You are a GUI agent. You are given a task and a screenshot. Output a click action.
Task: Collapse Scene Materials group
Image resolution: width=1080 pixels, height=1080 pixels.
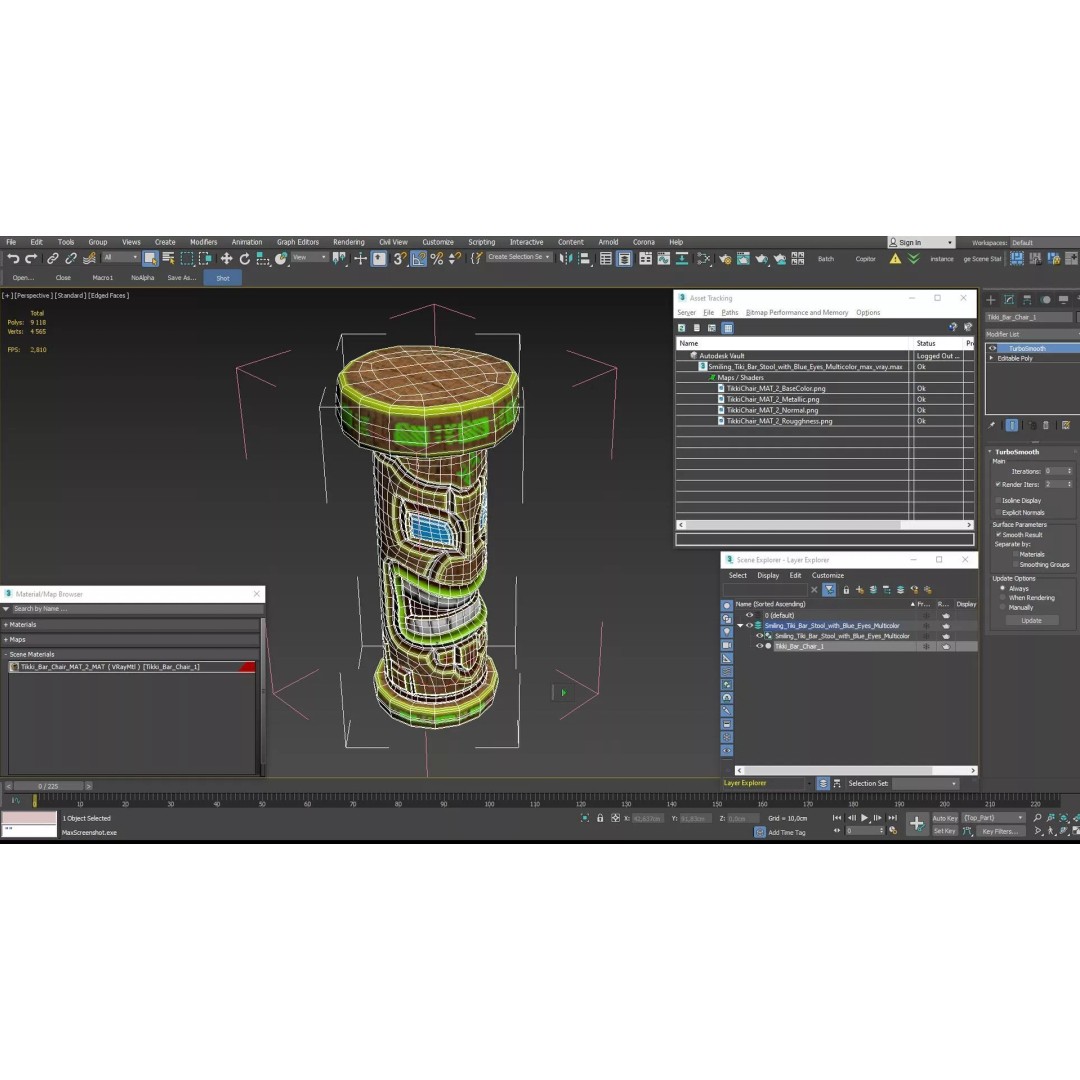pyautogui.click(x=6, y=654)
